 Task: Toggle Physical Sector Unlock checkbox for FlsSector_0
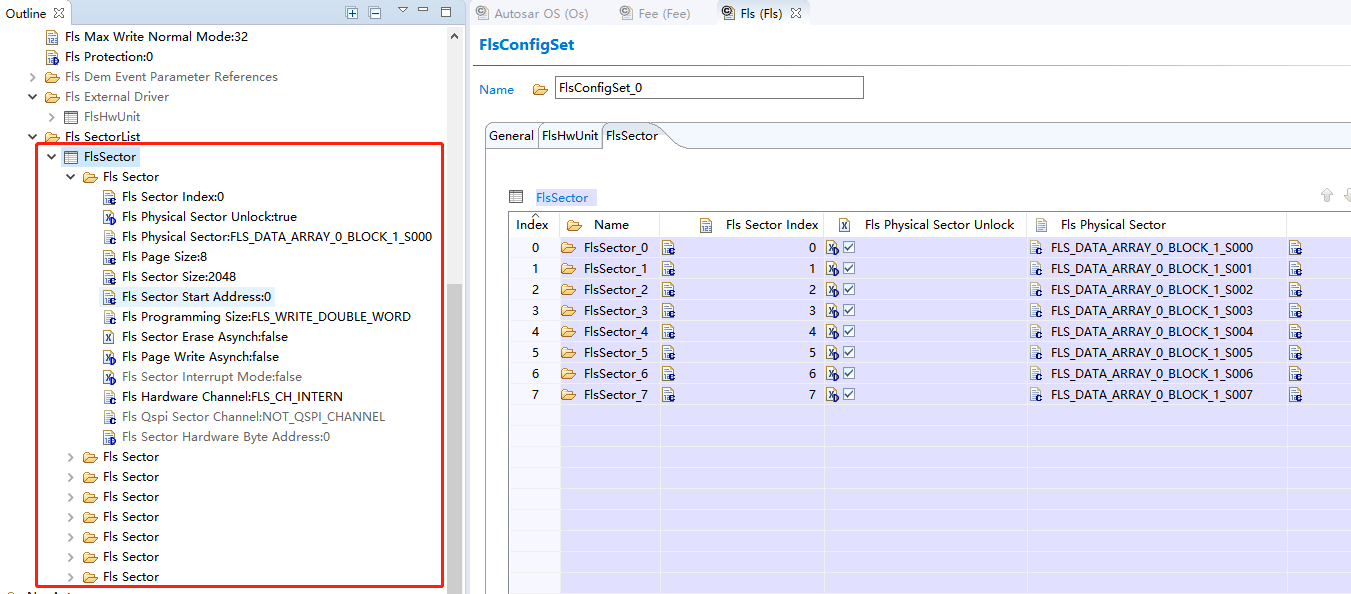coord(849,247)
